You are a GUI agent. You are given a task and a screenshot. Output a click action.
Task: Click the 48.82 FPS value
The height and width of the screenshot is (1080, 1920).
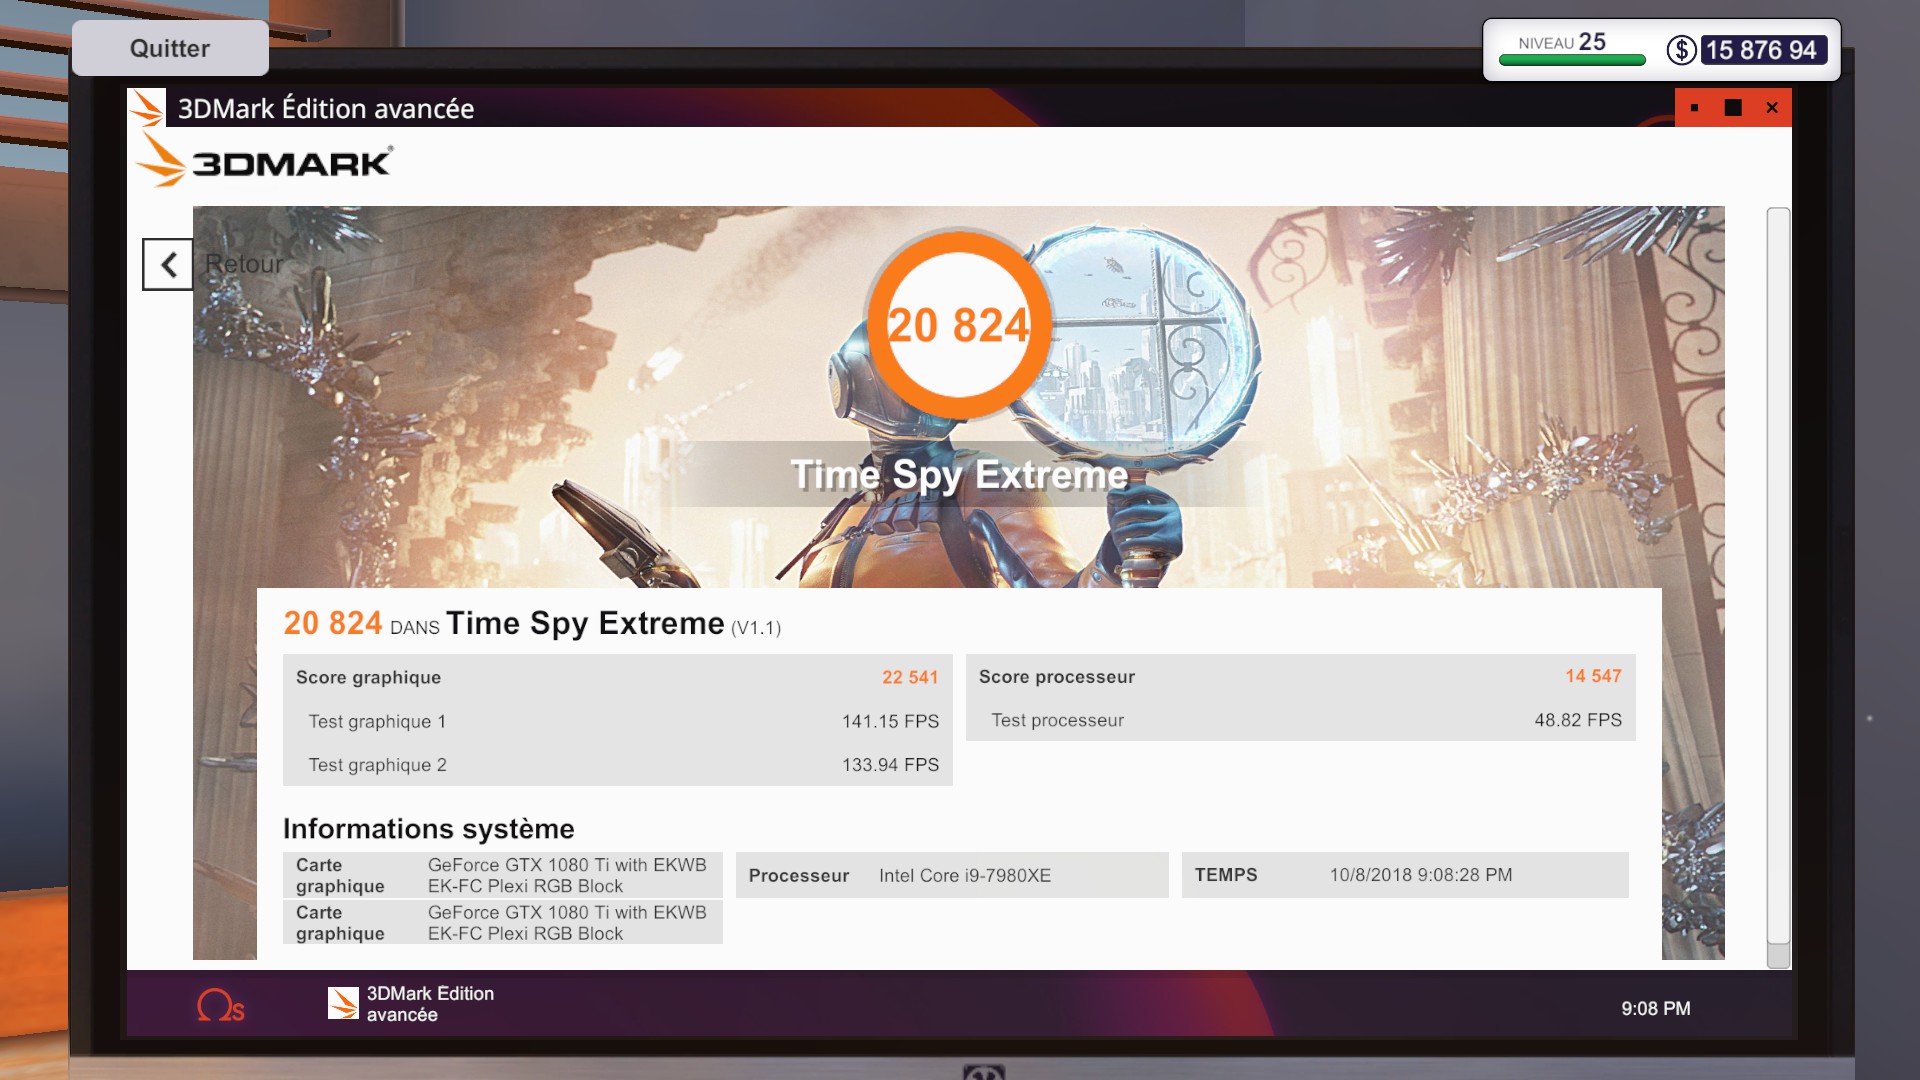coord(1578,720)
